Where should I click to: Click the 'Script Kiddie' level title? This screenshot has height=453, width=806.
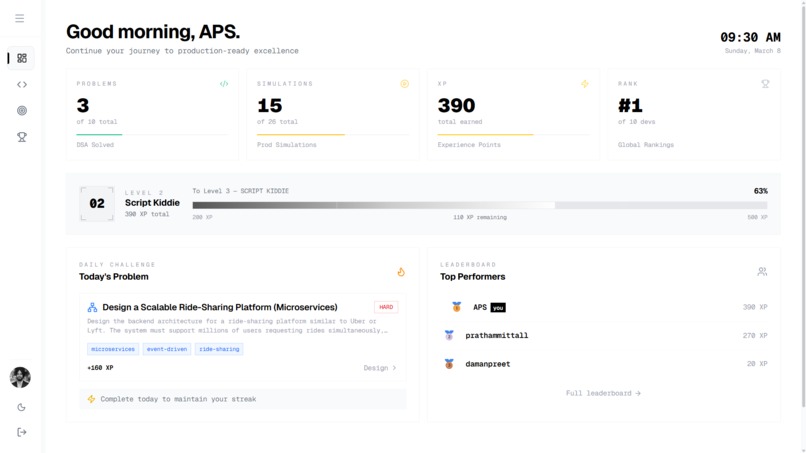152,203
